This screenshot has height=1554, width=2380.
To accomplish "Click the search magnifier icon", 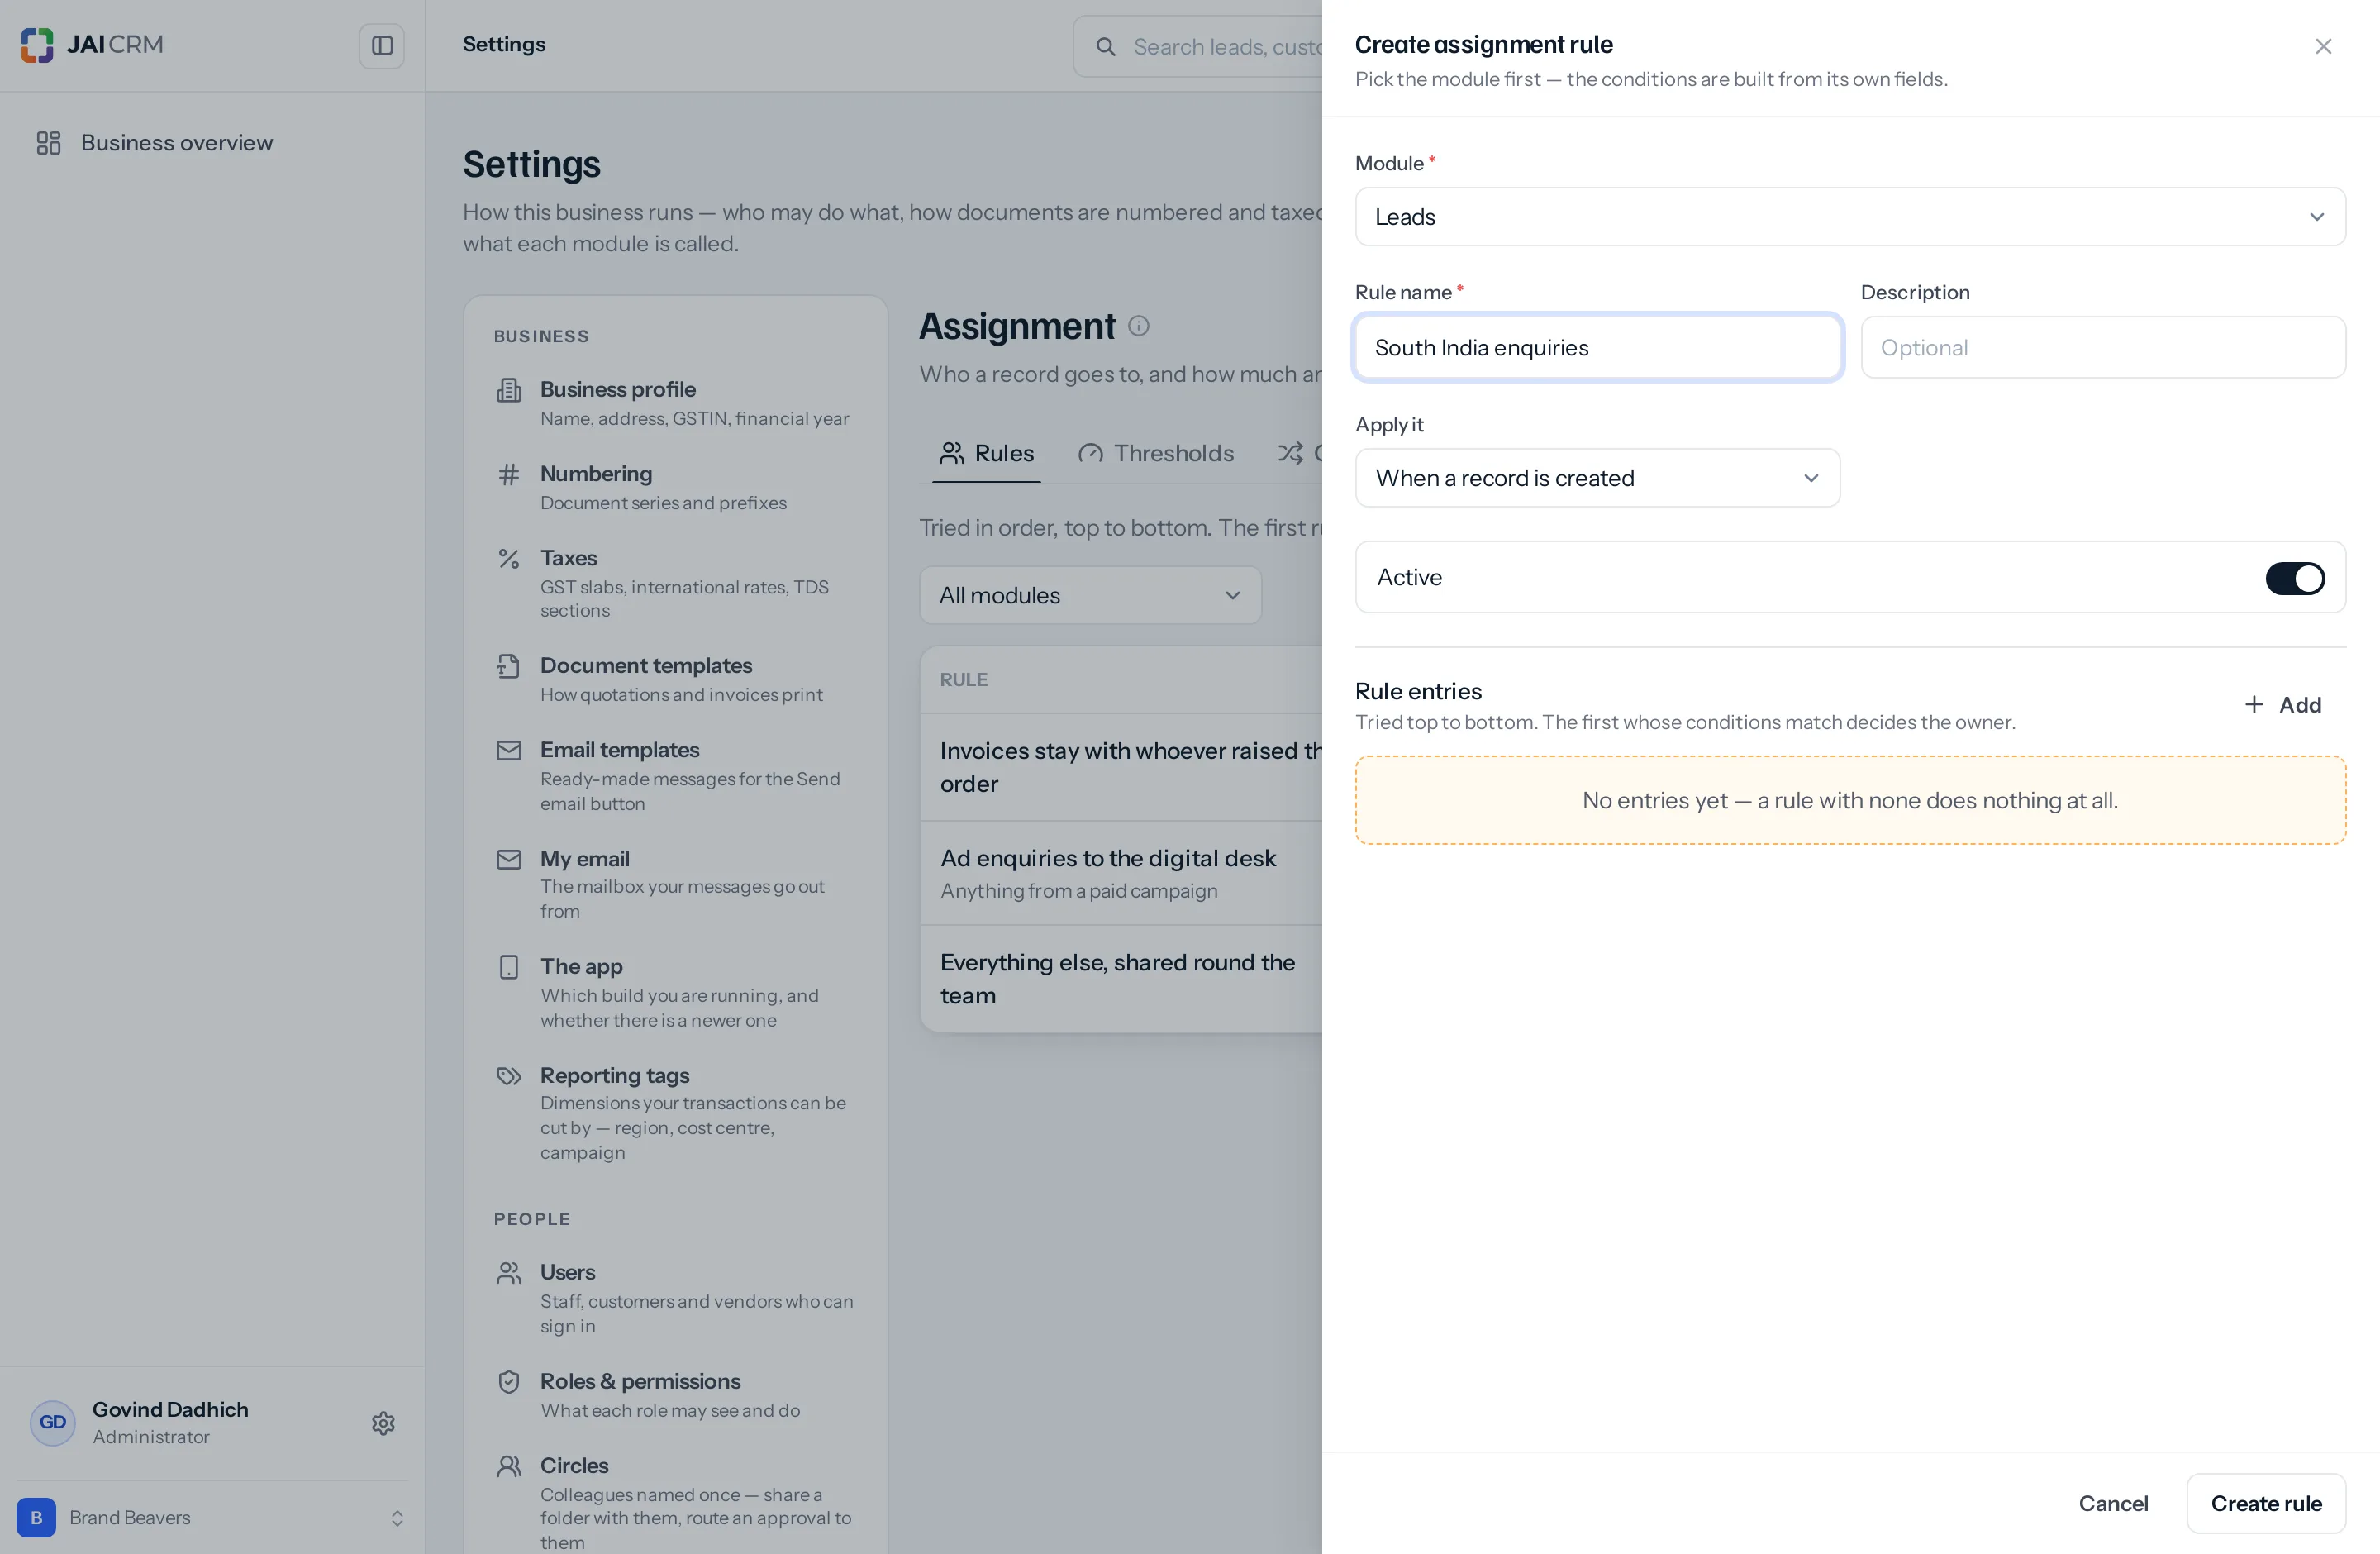I will [x=1105, y=47].
